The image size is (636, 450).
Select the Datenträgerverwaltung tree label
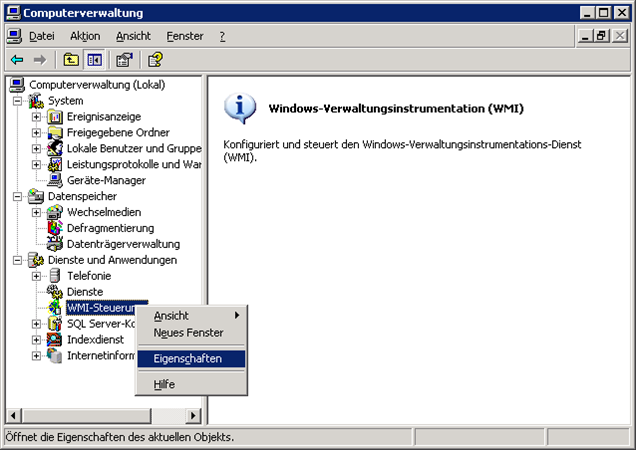click(x=123, y=244)
